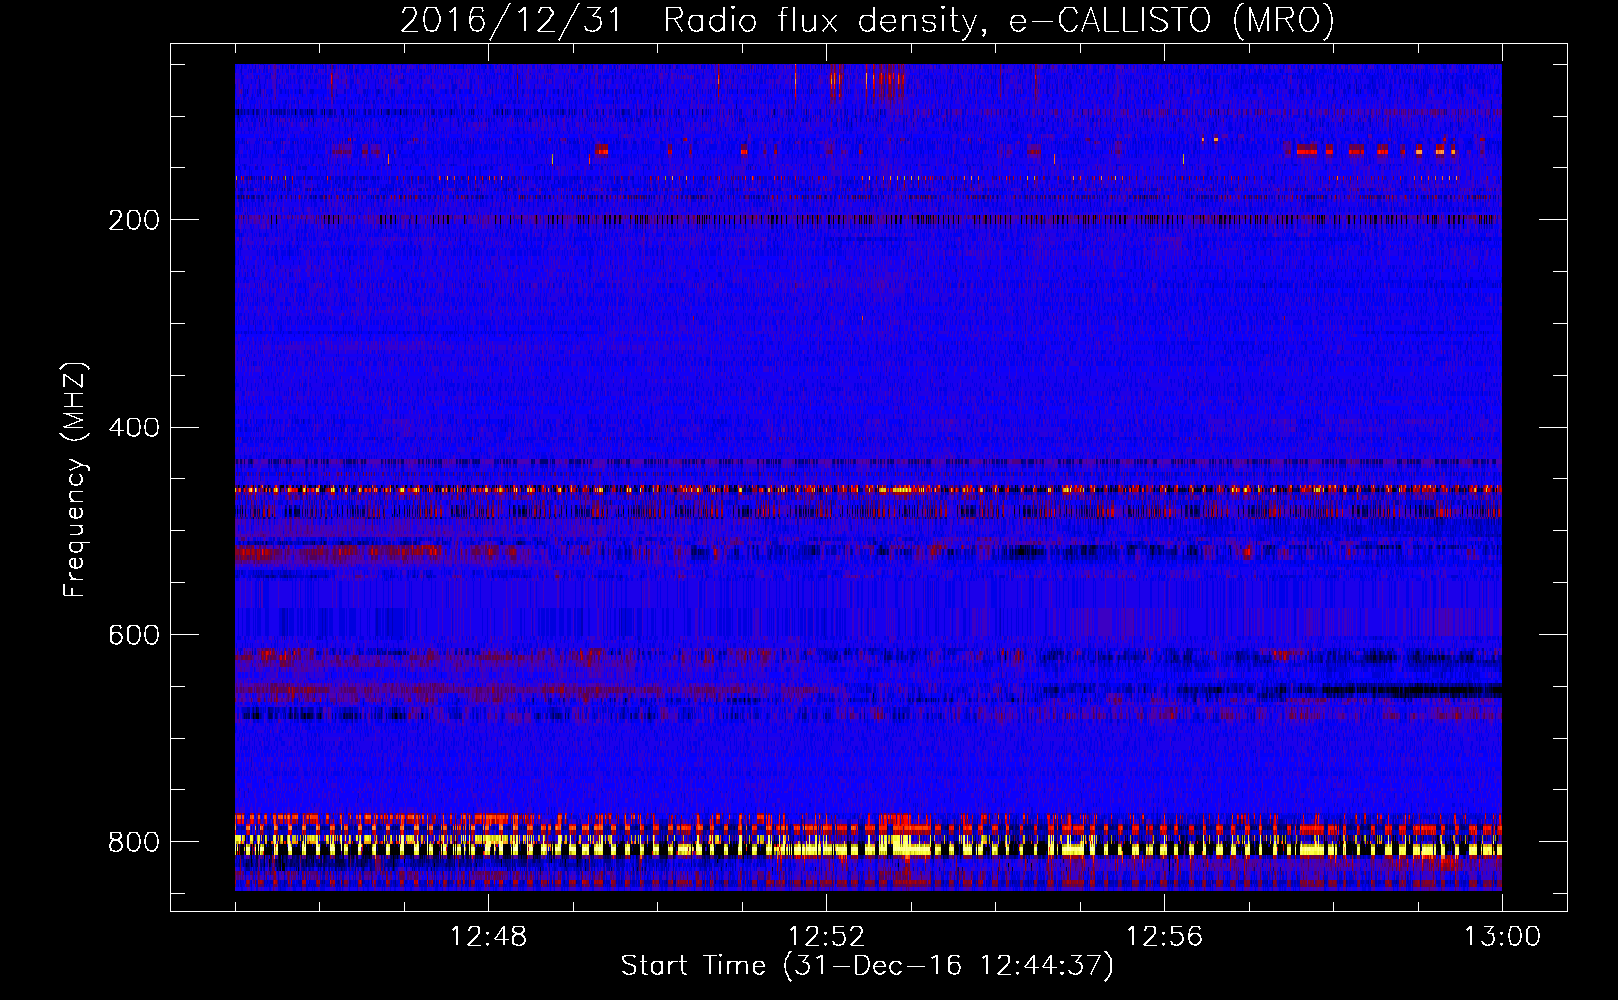Screen dimensions: 1618x1000
Task: Click the 'Frequency (MHZ)' axis label
Action: [x=75, y=480]
